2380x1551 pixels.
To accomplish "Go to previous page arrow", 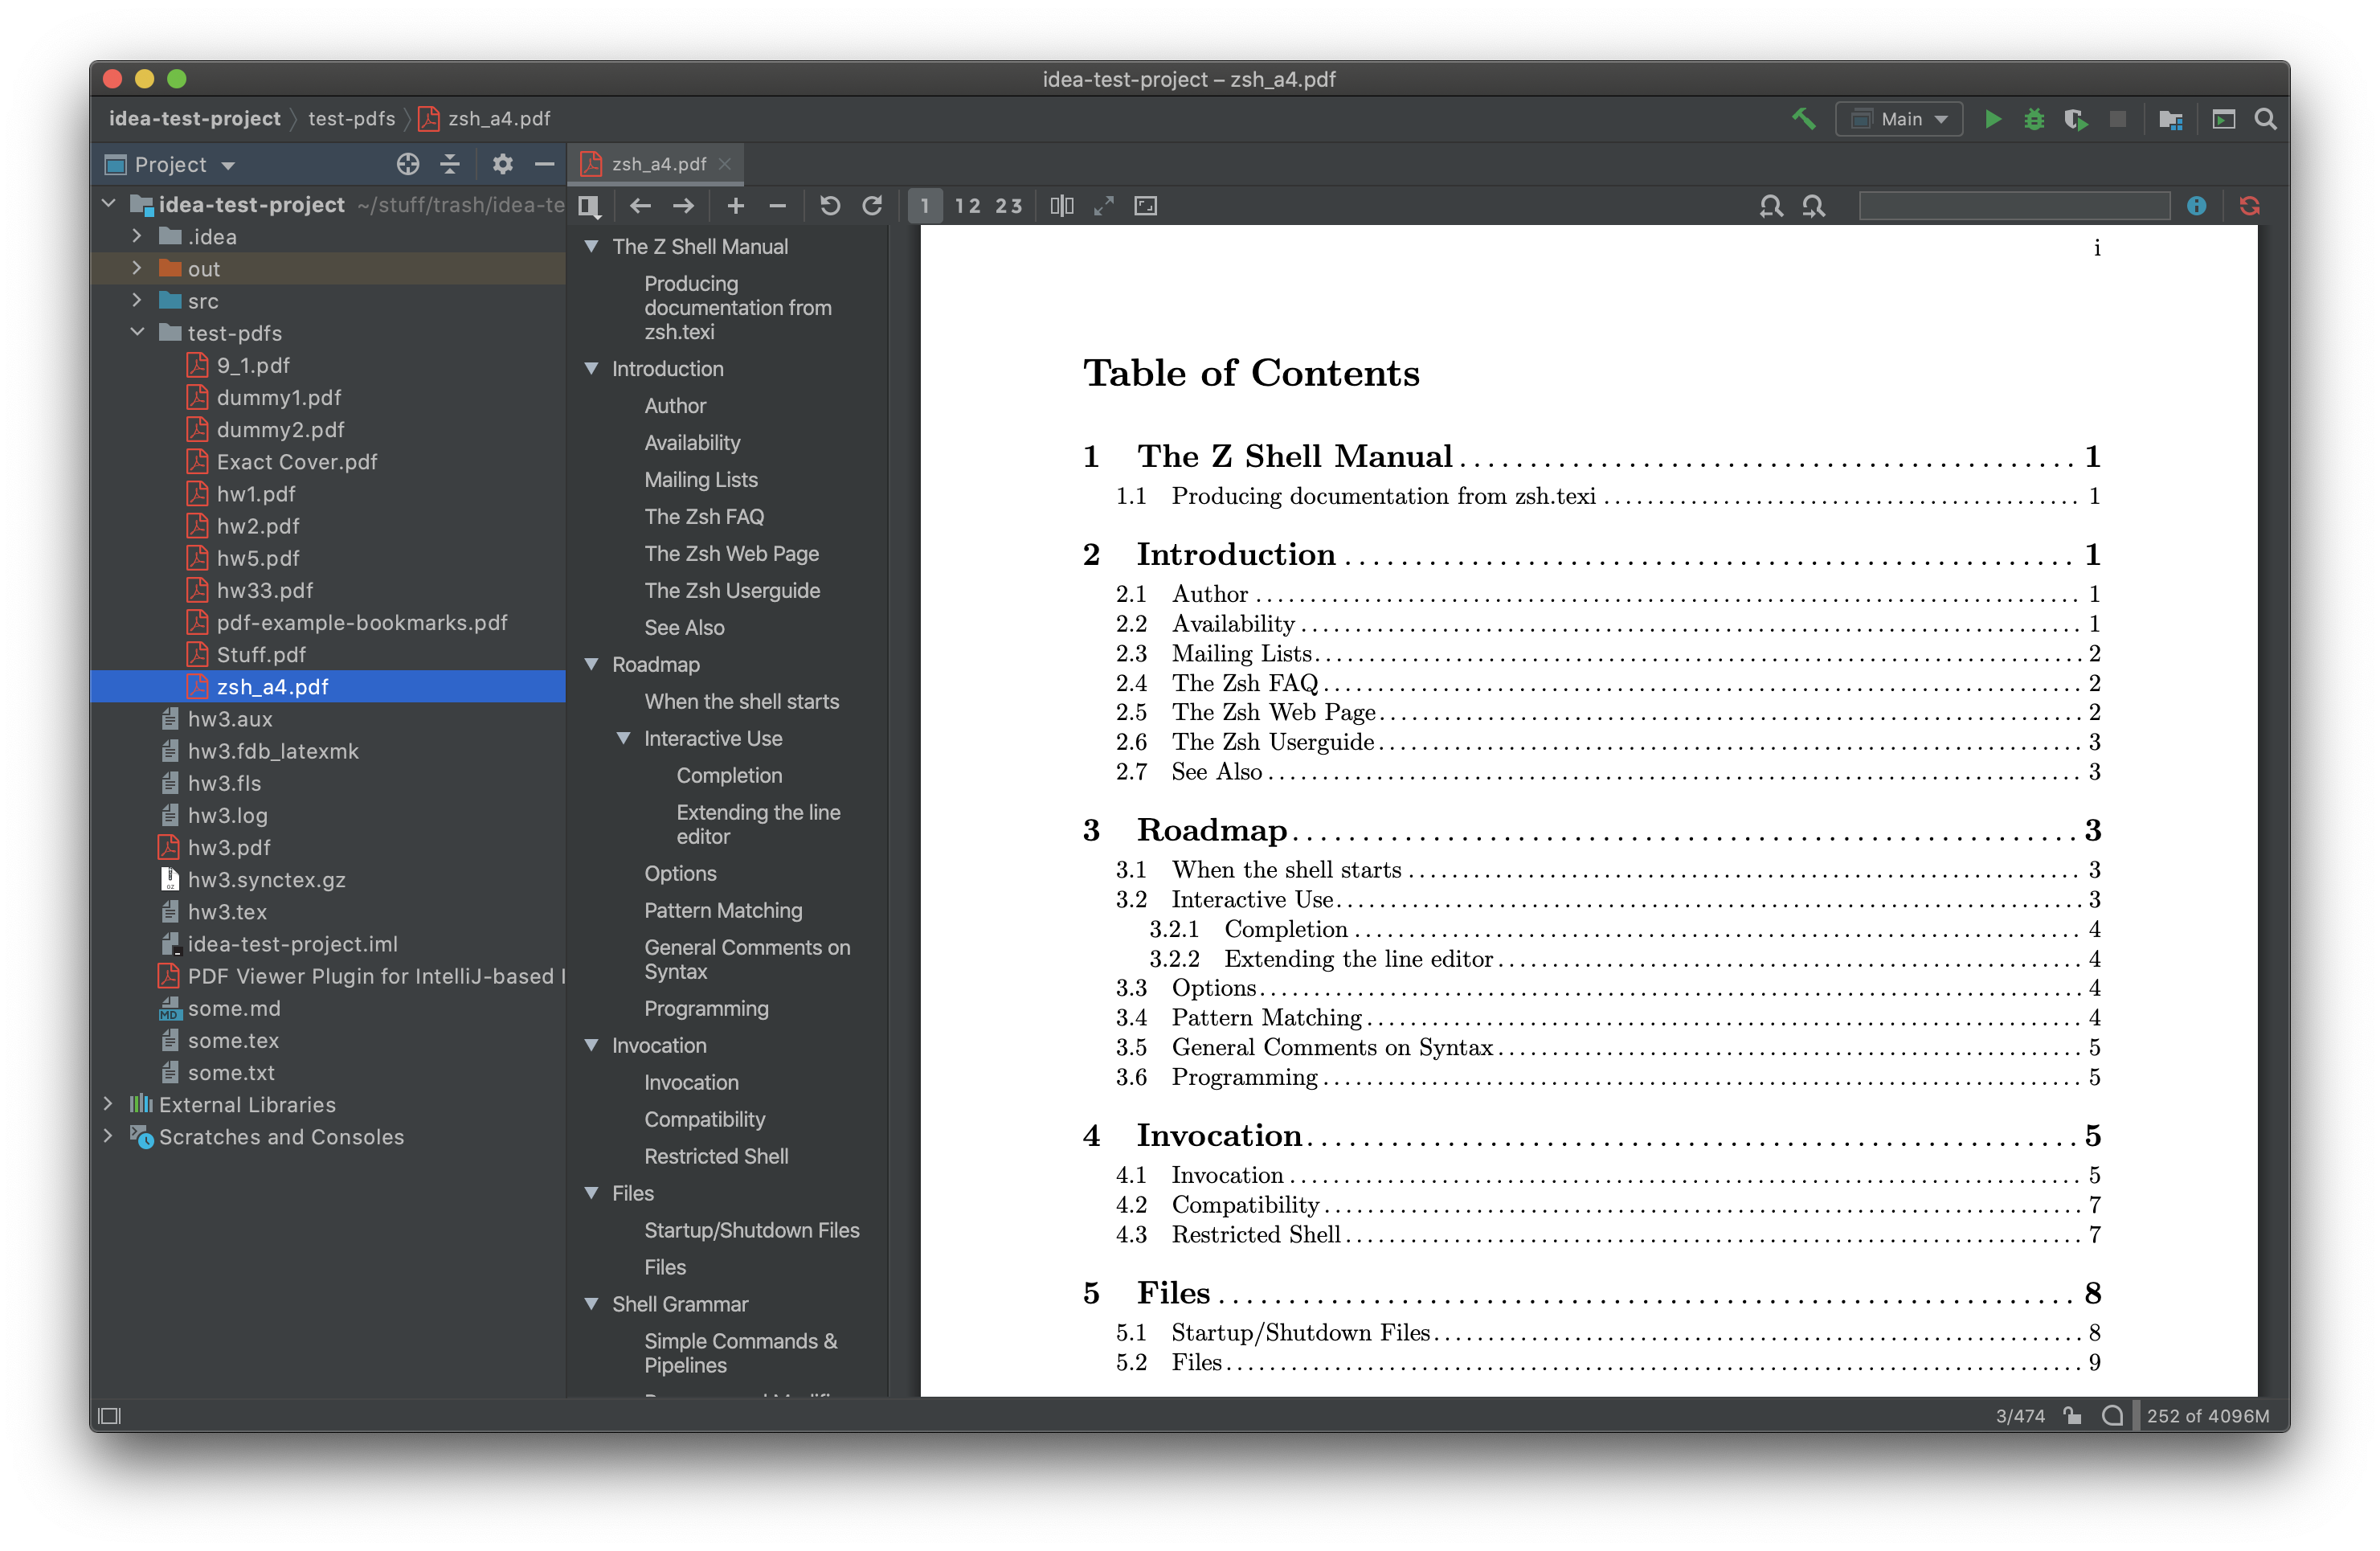I will click(640, 206).
